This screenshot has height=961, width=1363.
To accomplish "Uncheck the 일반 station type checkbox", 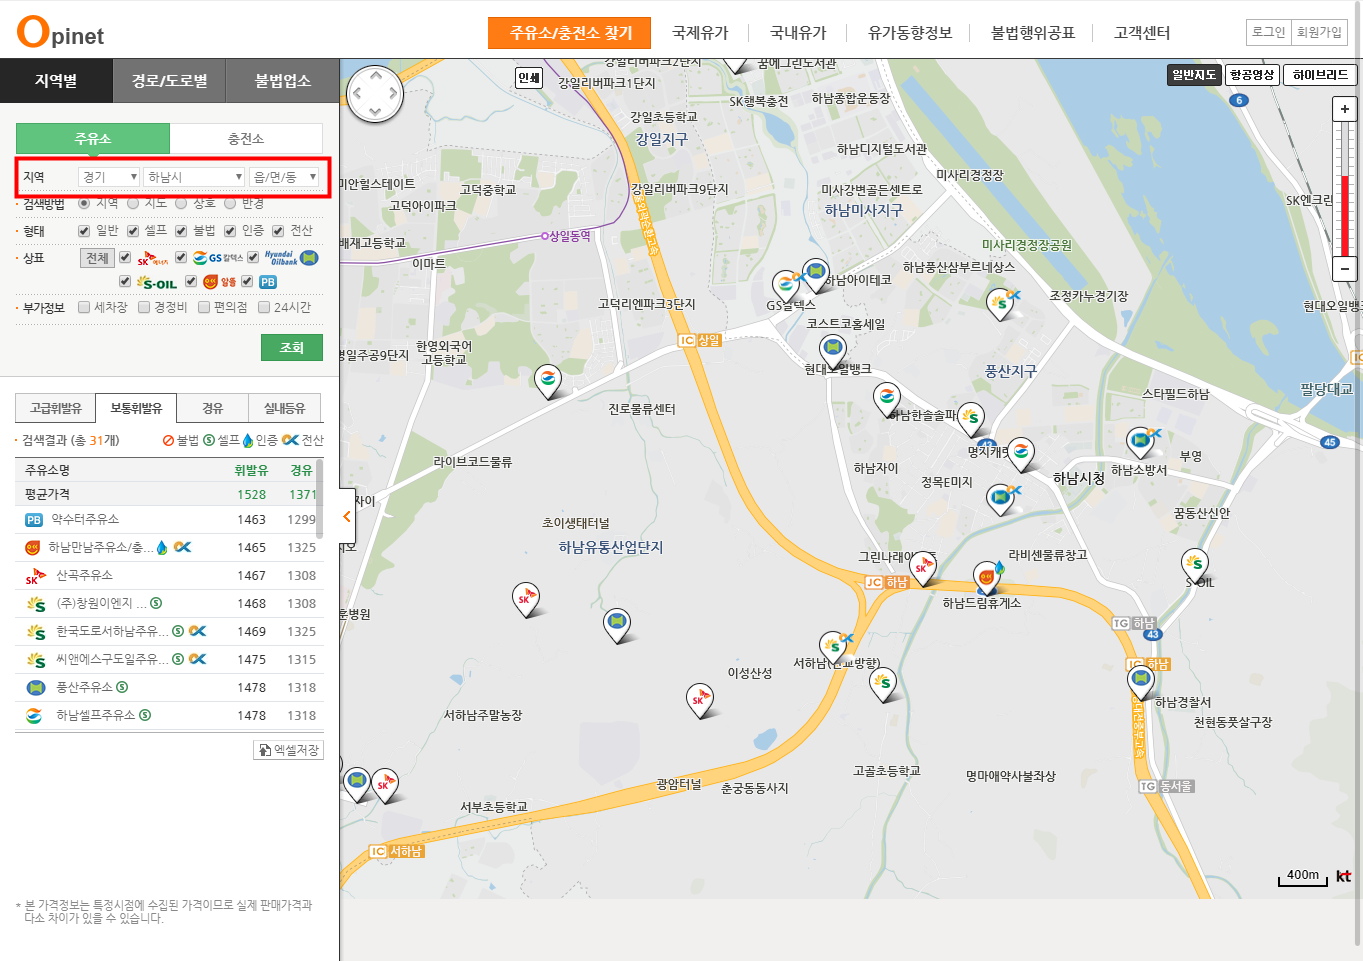I will (x=84, y=231).
